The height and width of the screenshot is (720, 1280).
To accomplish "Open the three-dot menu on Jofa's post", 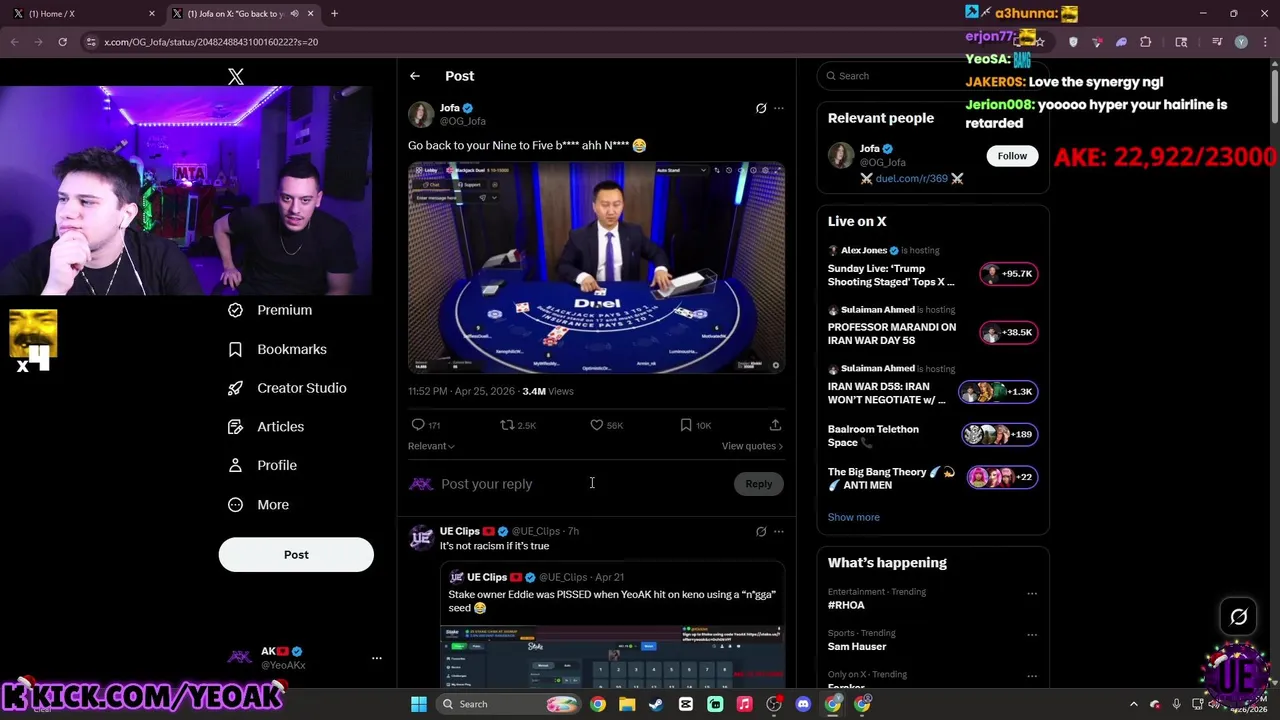I will 779,108.
